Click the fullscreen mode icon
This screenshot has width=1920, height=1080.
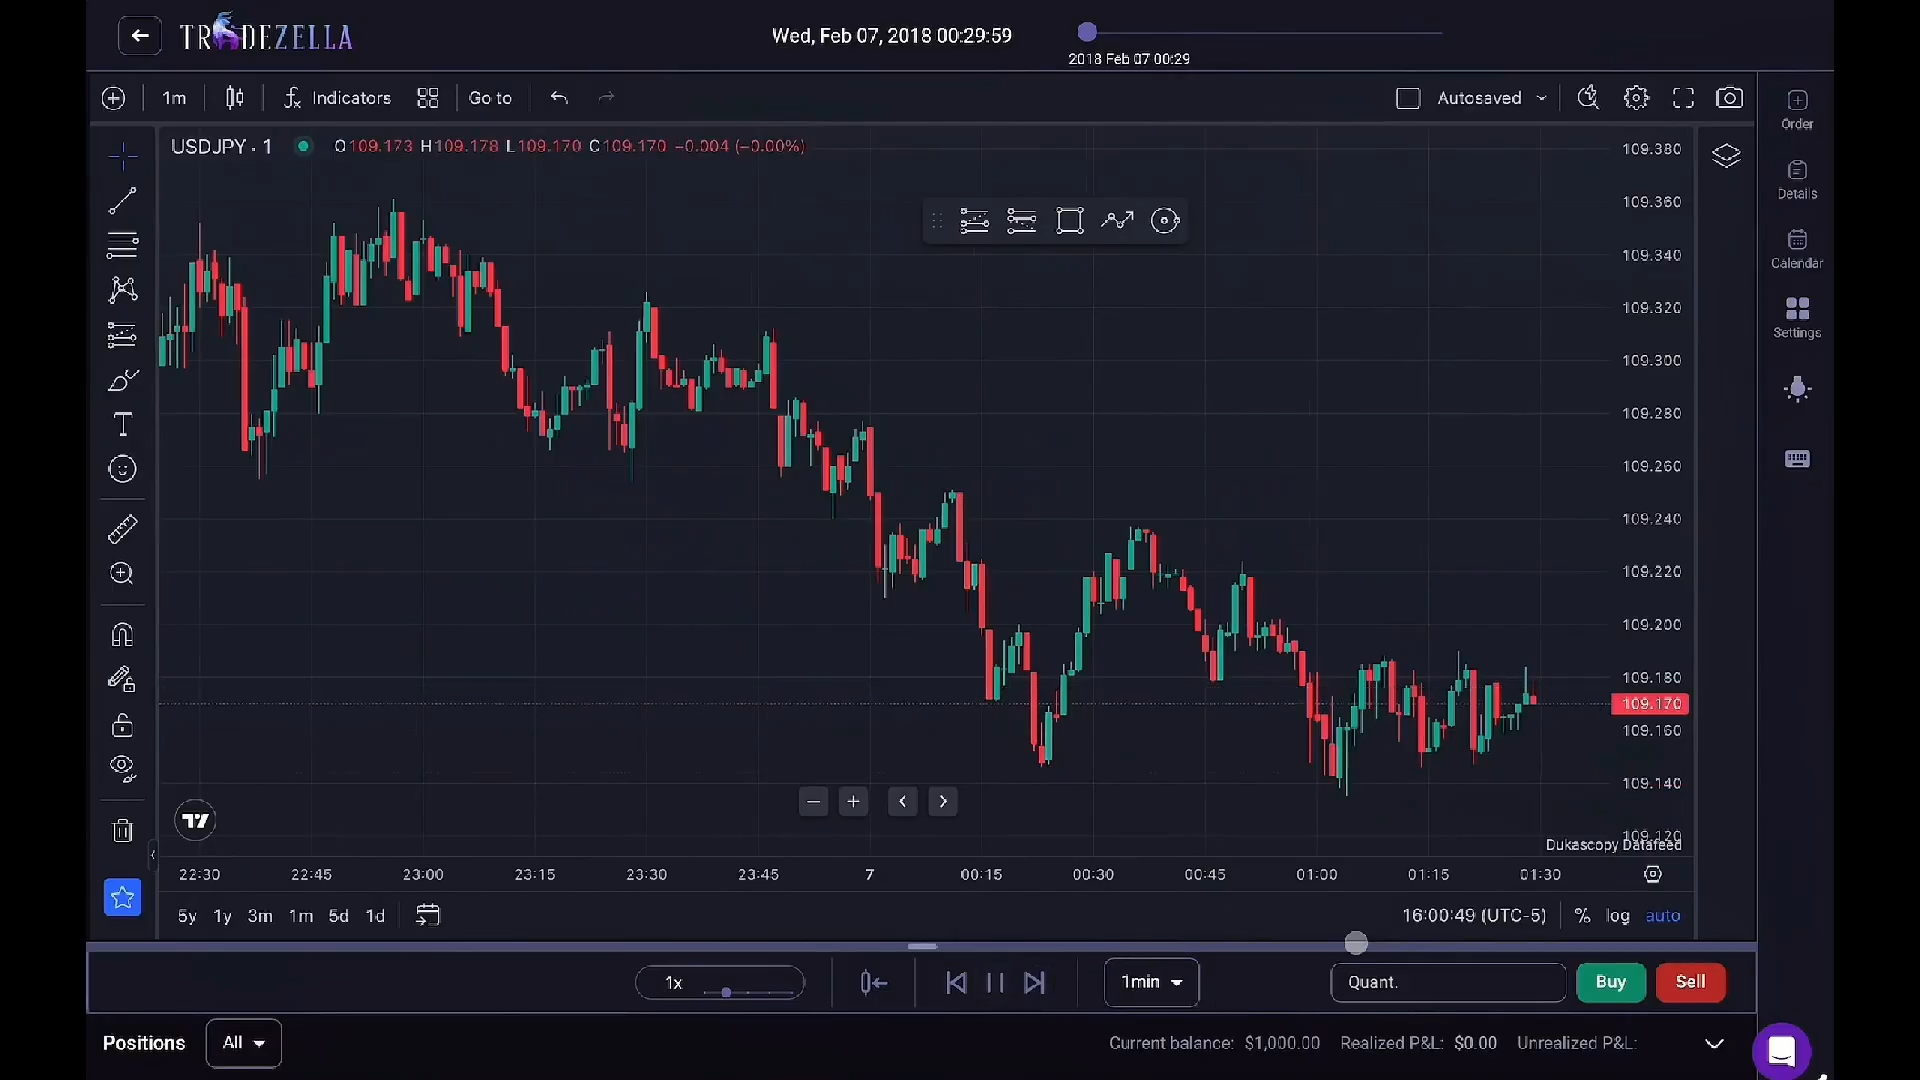click(1683, 98)
